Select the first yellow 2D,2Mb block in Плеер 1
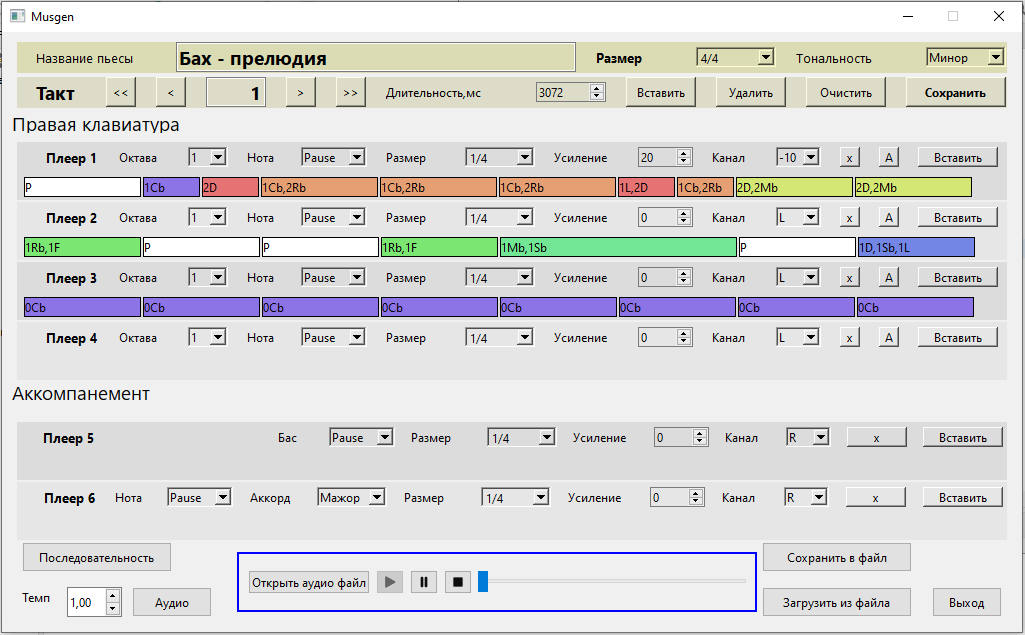1025x635 pixels. coord(794,188)
